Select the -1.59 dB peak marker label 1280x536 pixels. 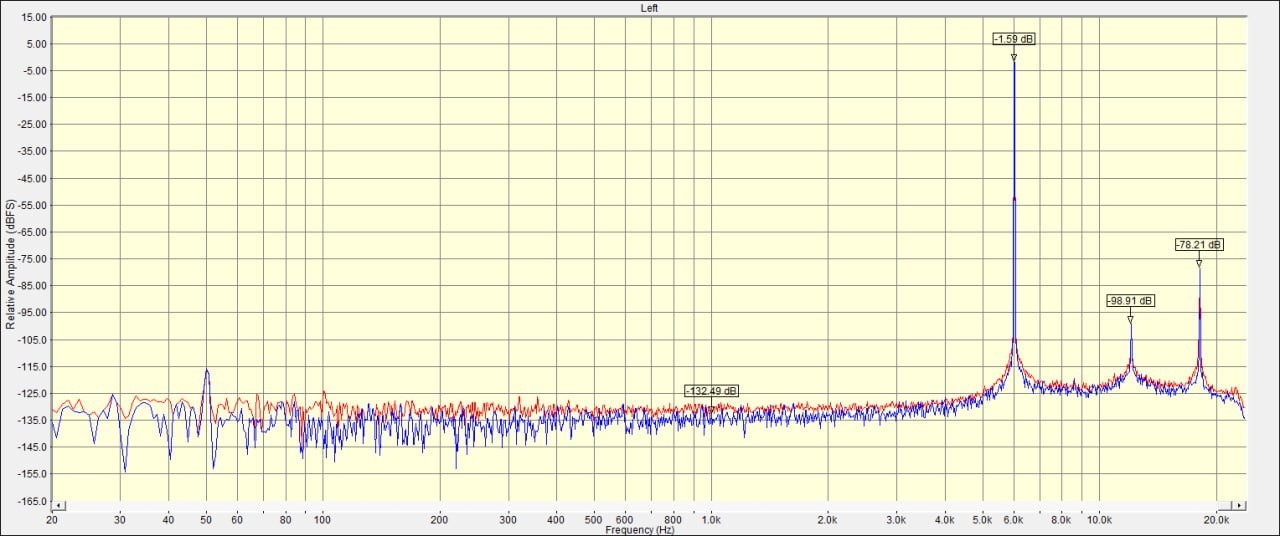coord(1014,39)
